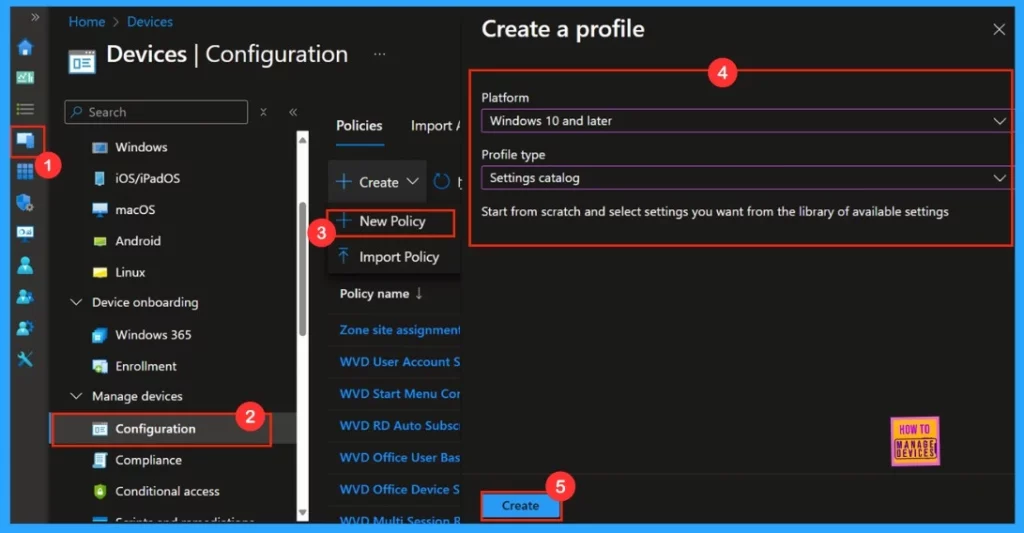The image size is (1024, 533).
Task: Click Home breadcrumb link
Action: point(87,22)
